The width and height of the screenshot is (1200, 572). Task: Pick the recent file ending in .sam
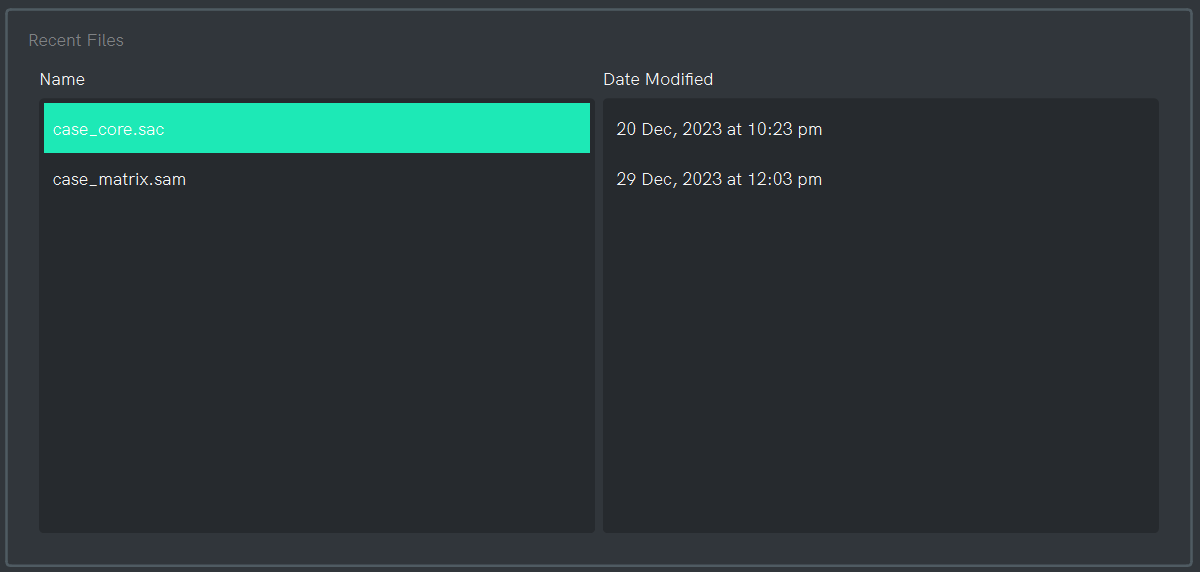coord(119,180)
